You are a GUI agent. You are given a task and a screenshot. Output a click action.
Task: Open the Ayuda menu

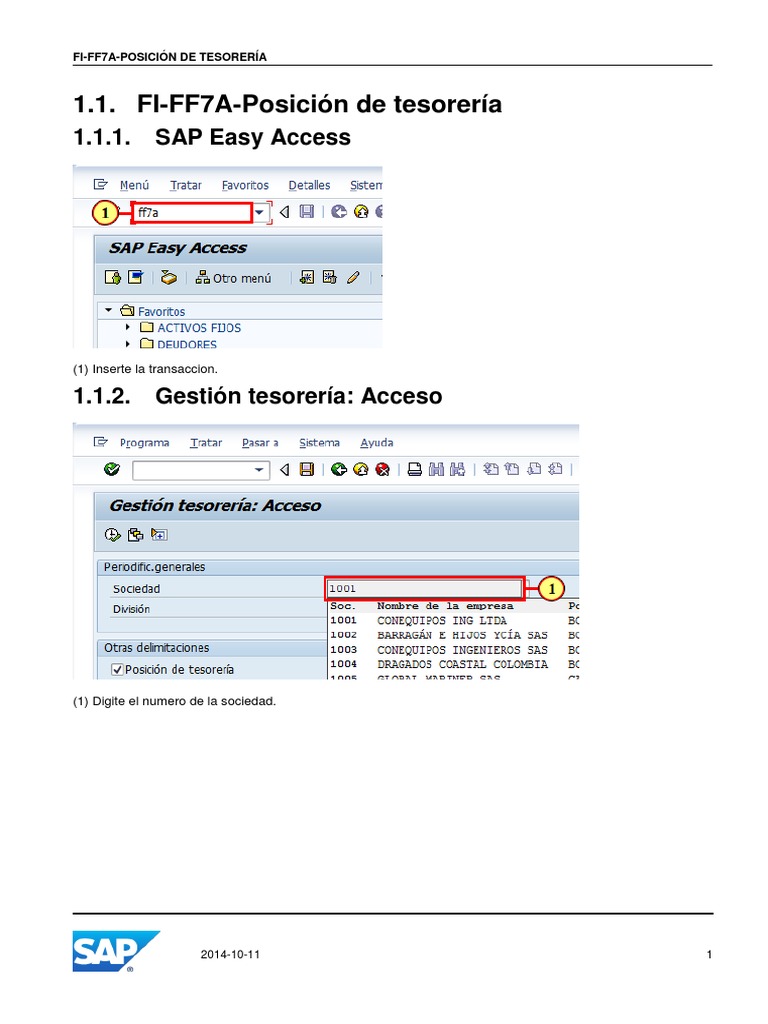pyautogui.click(x=377, y=443)
